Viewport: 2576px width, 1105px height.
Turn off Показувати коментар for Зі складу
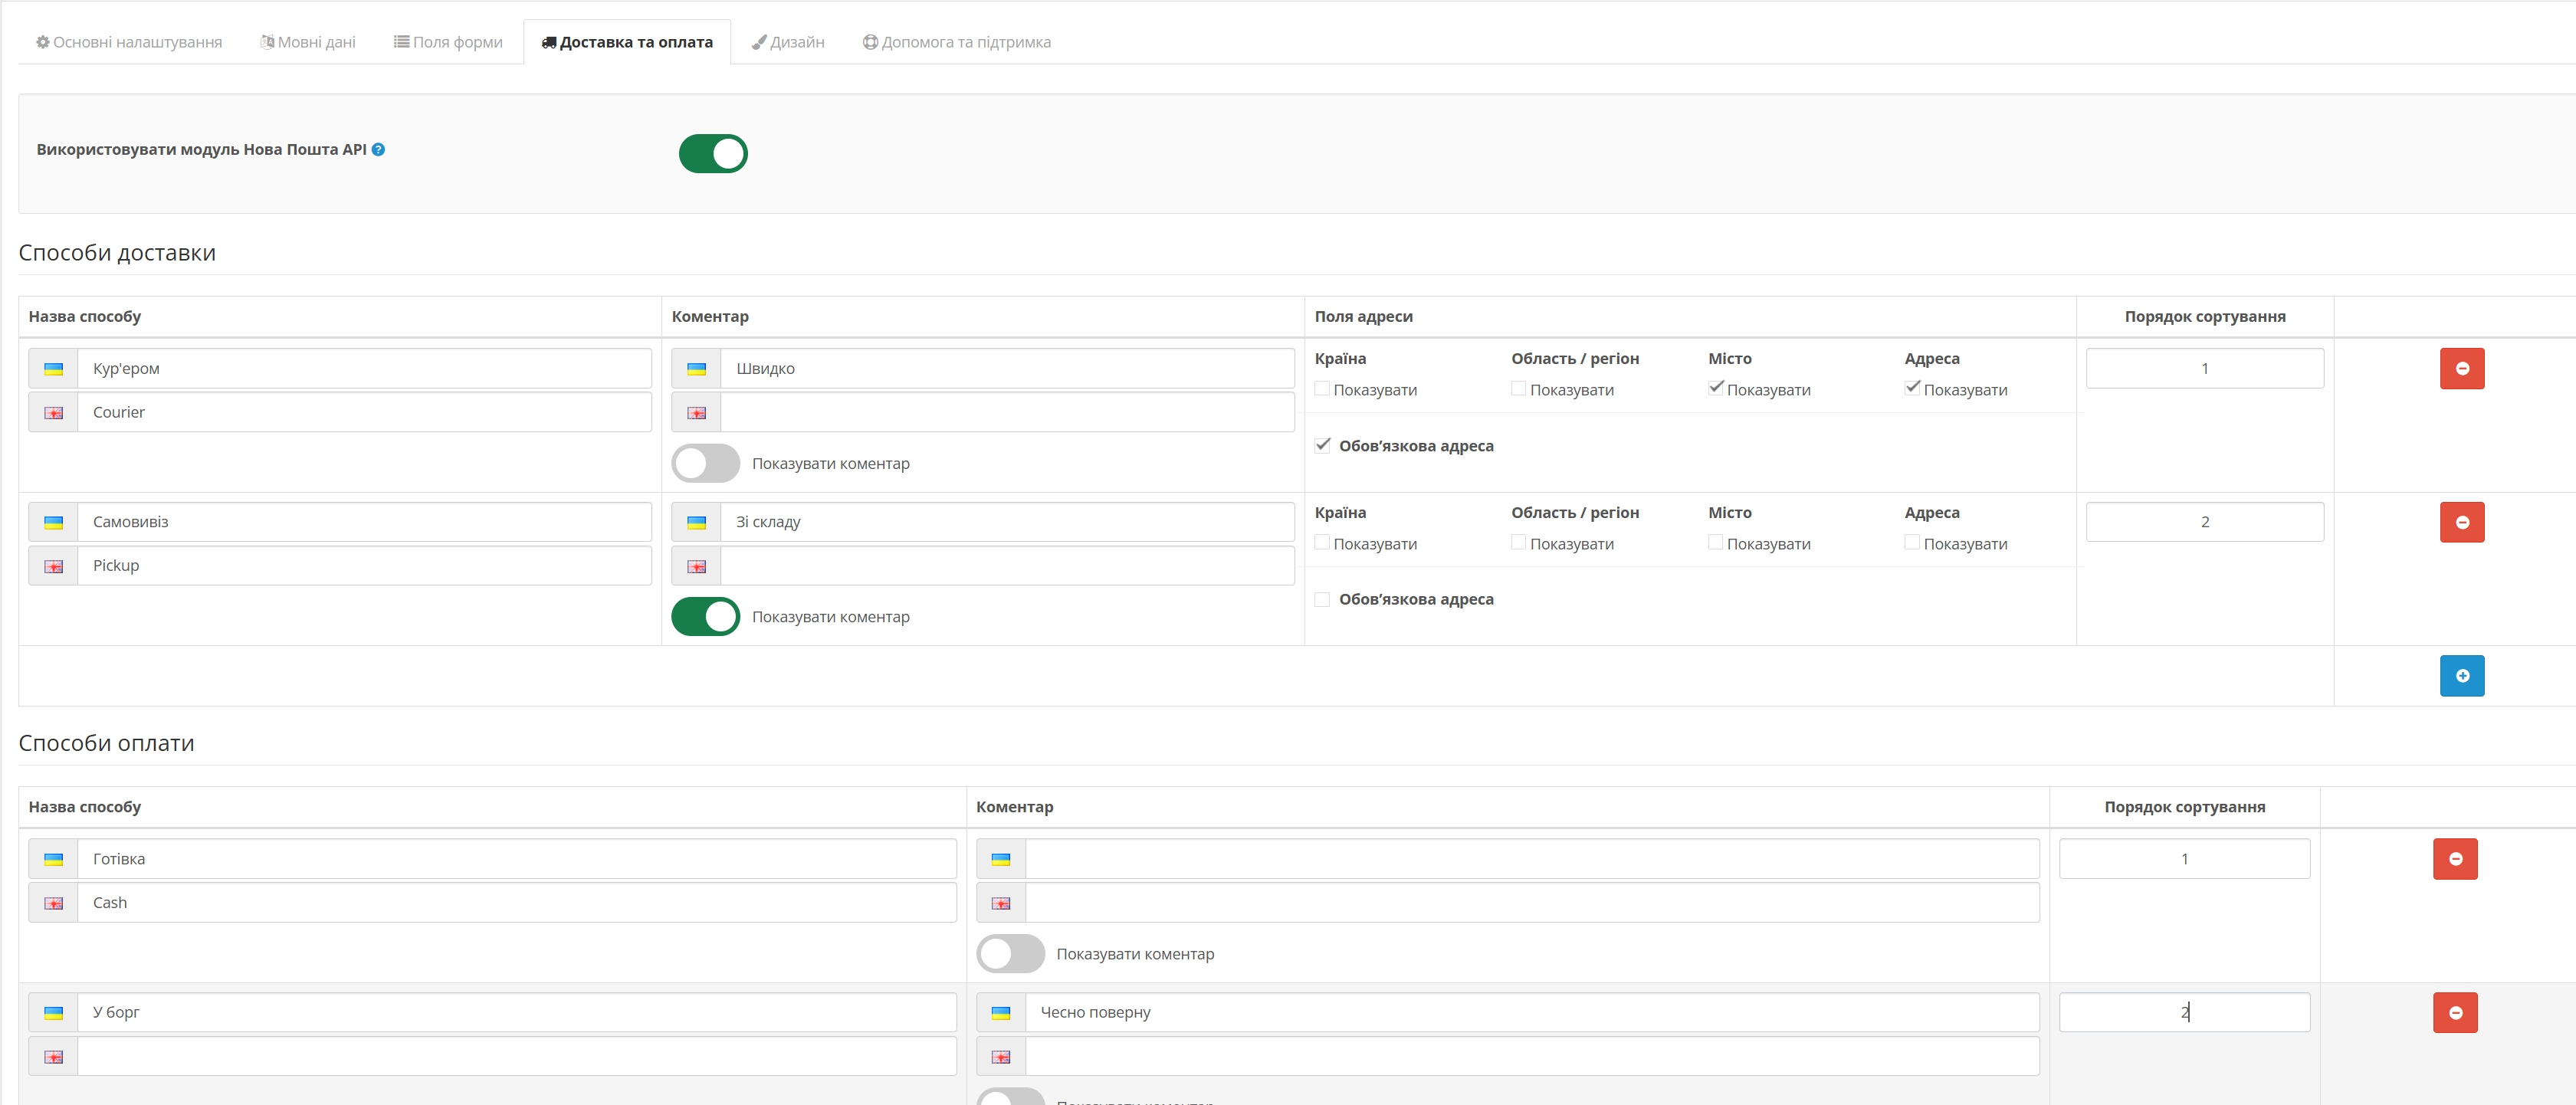tap(706, 617)
